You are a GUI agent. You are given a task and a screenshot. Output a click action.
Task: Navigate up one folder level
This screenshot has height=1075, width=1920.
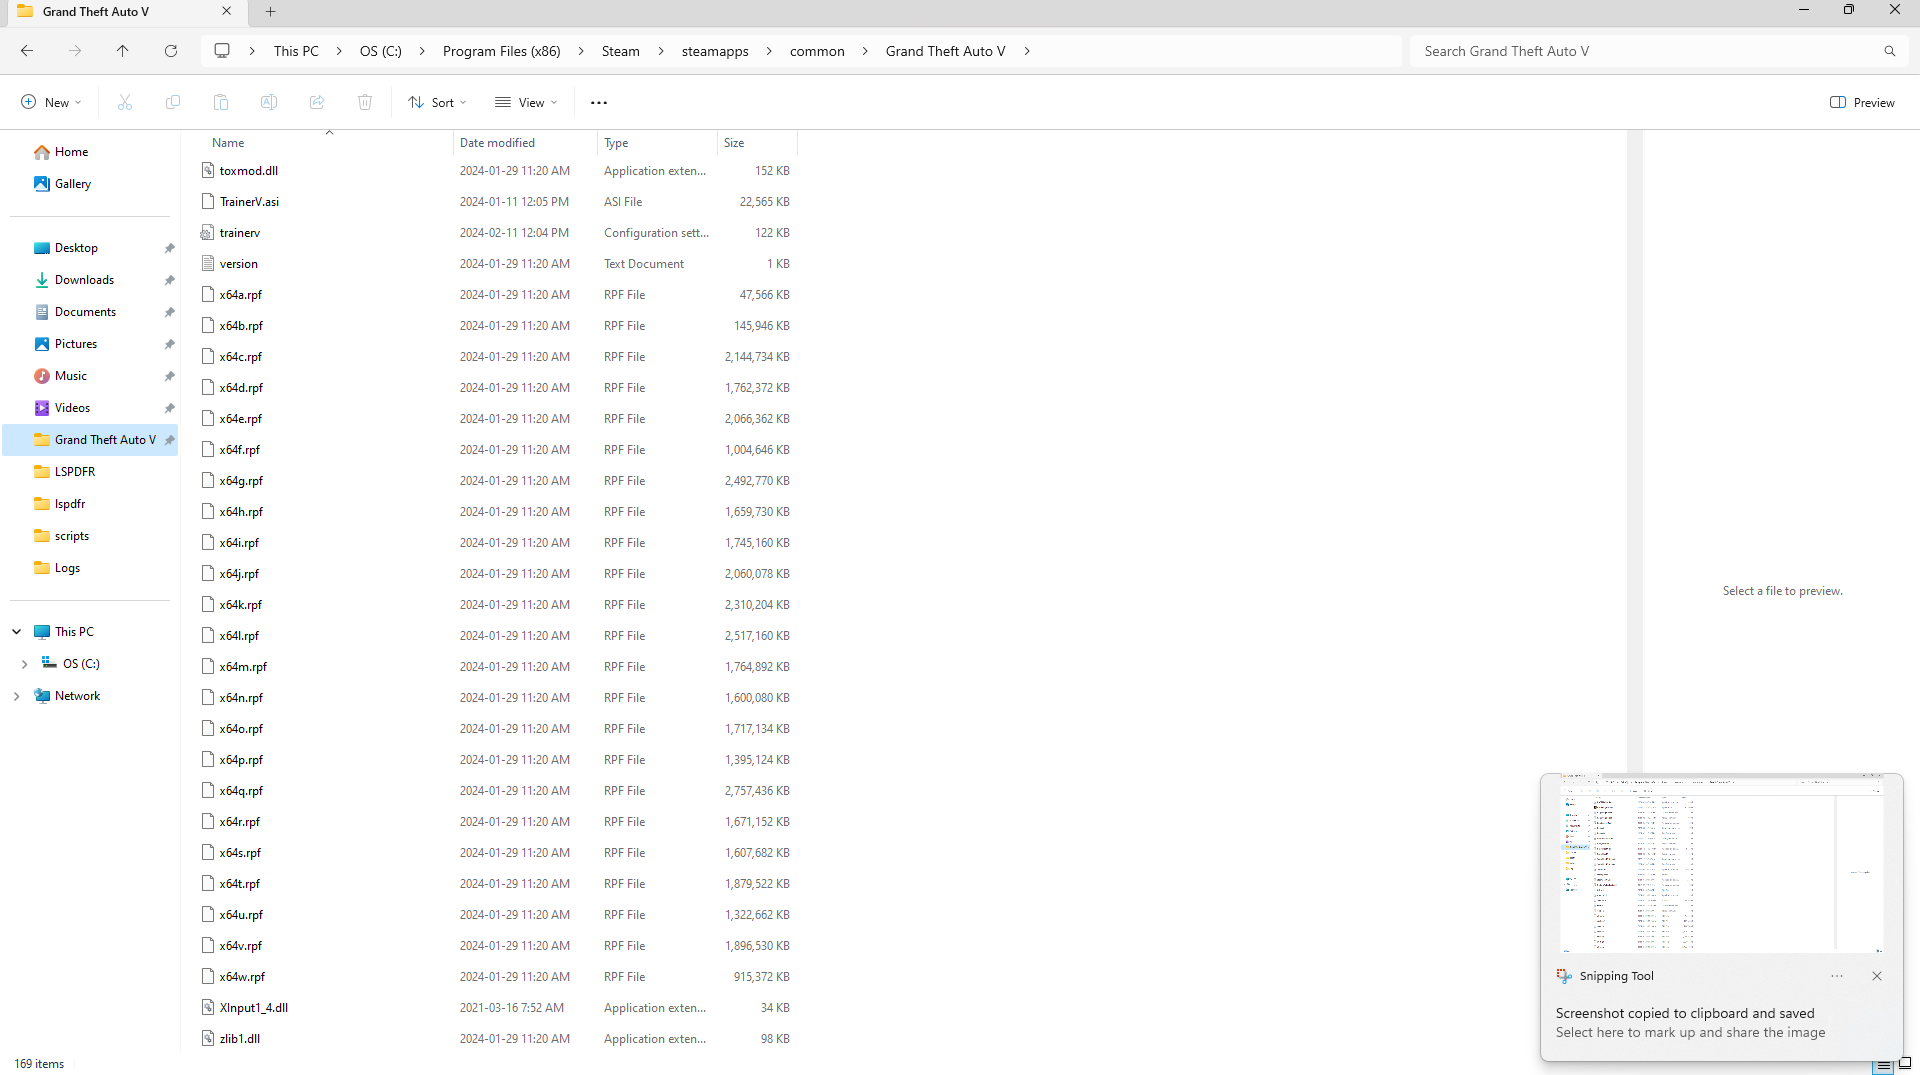[123, 51]
